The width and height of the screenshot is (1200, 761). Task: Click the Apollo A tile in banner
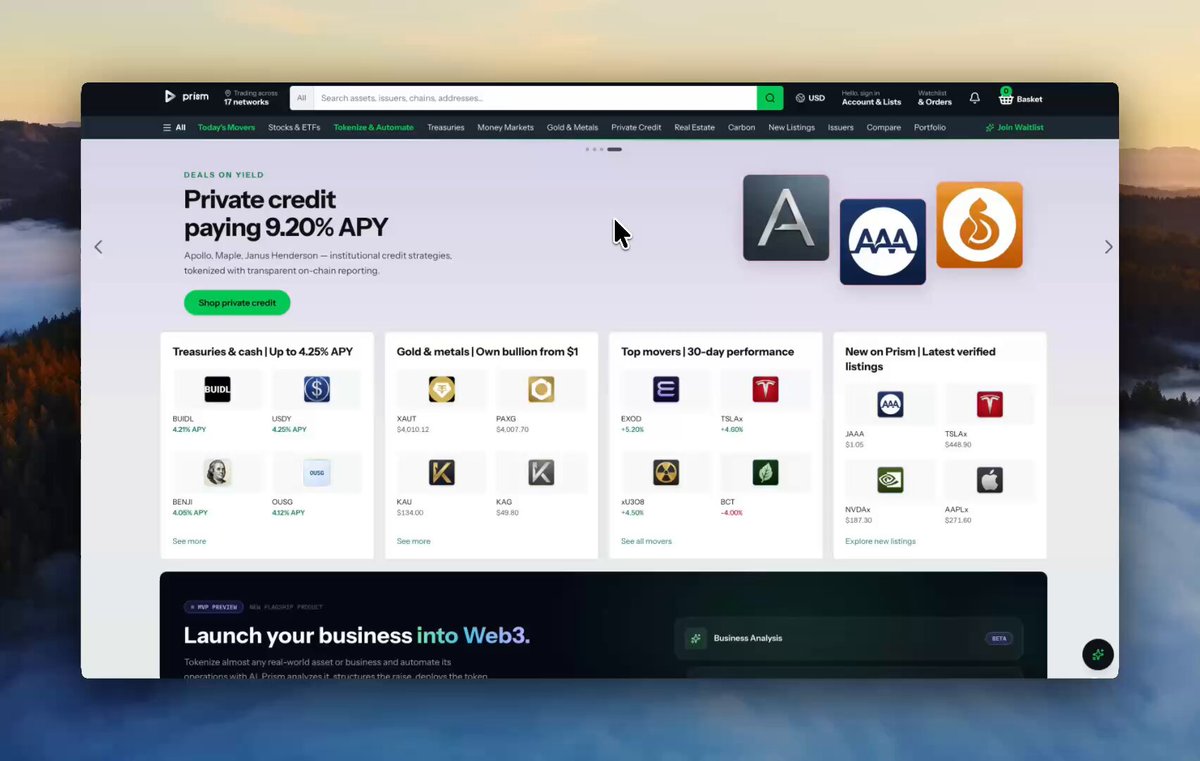786,218
